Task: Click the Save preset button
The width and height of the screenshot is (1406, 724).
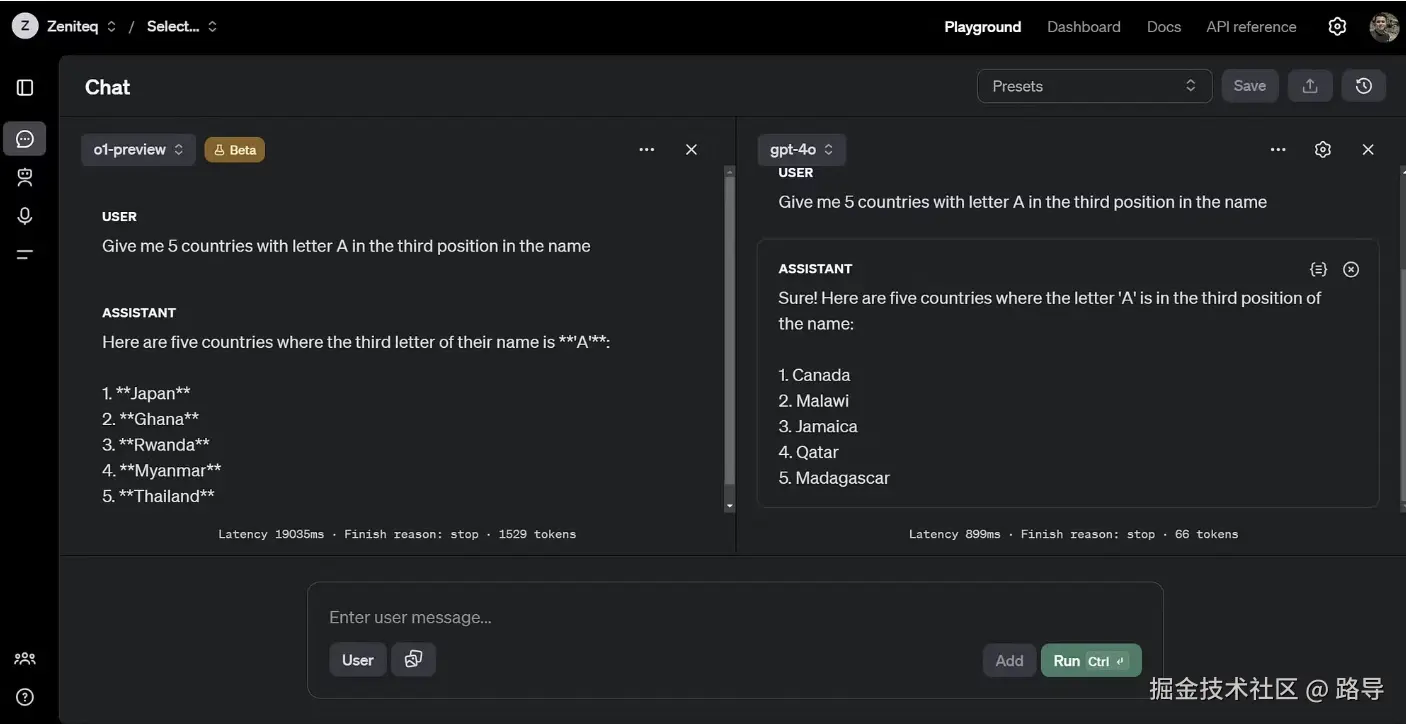Action: tap(1249, 86)
